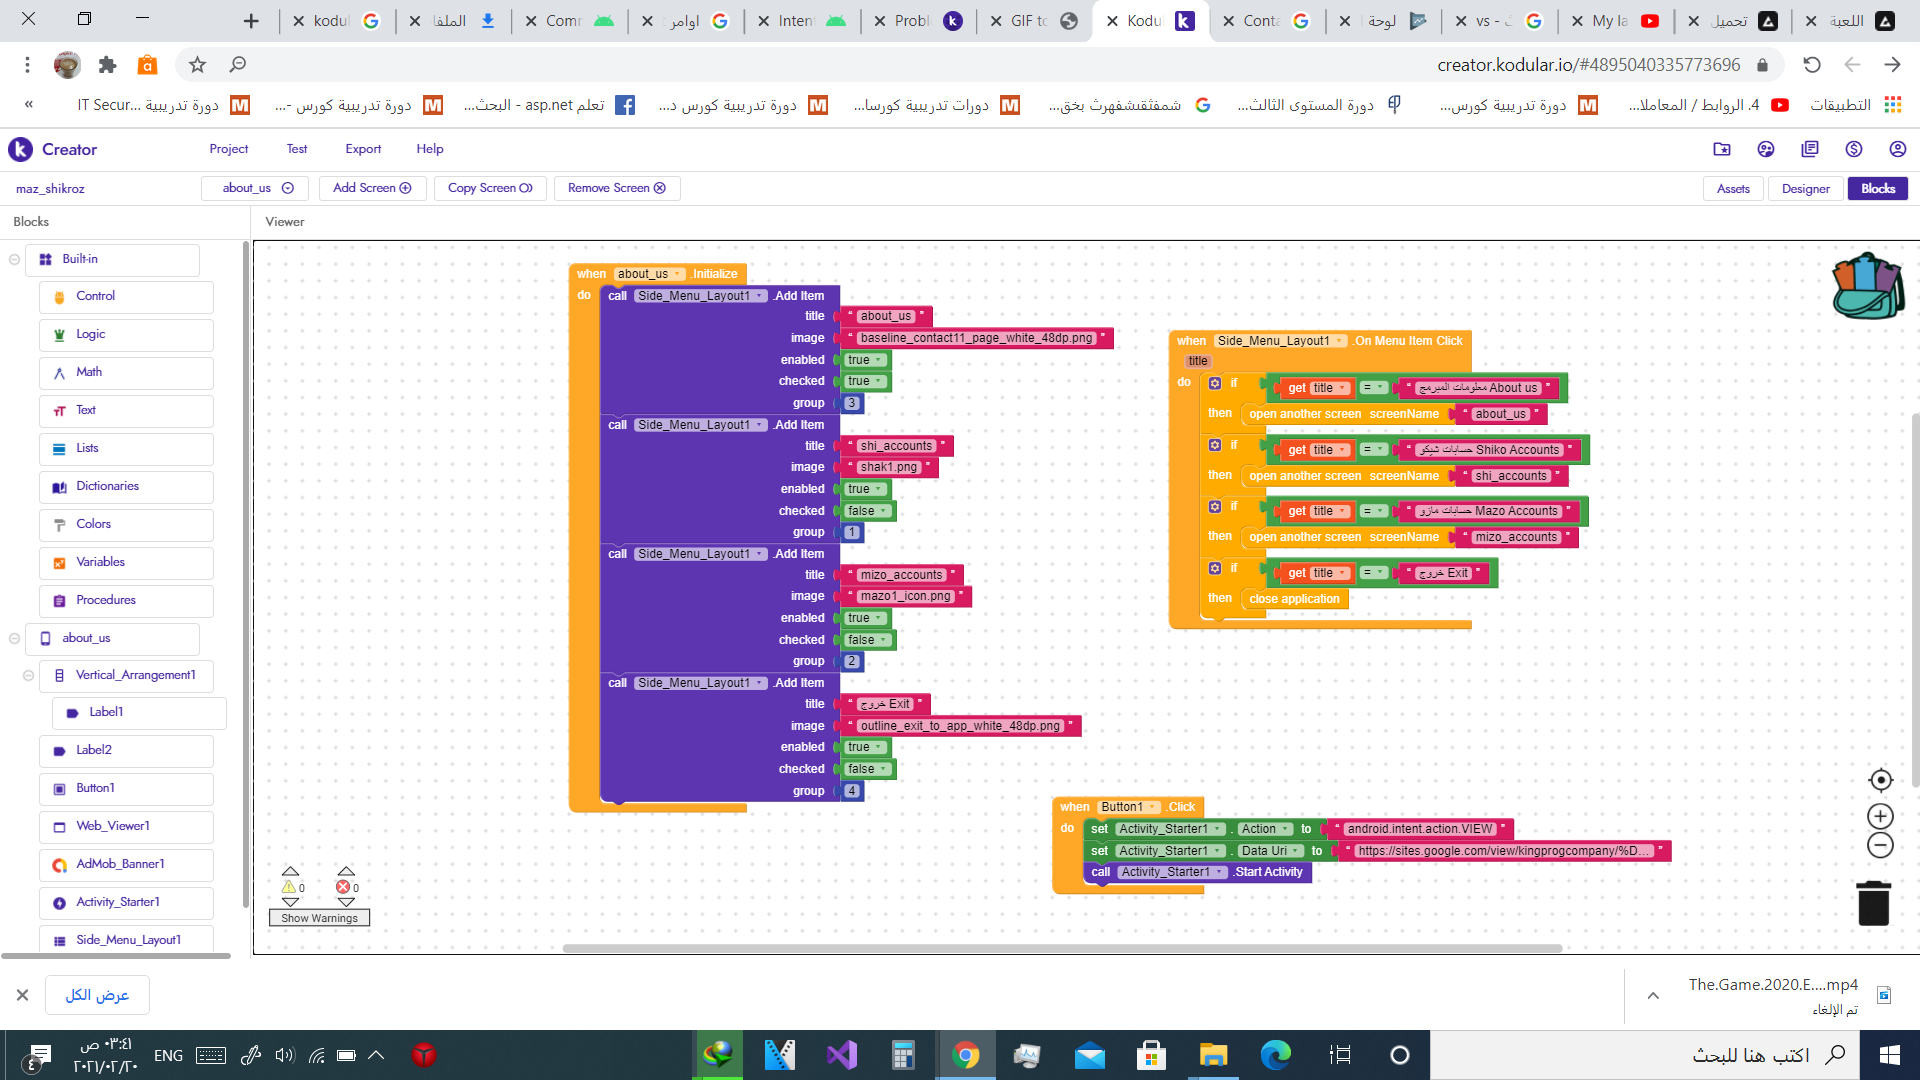Toggle the checked false value for Exit item
Screen dimensions: 1920x1080
coord(866,769)
